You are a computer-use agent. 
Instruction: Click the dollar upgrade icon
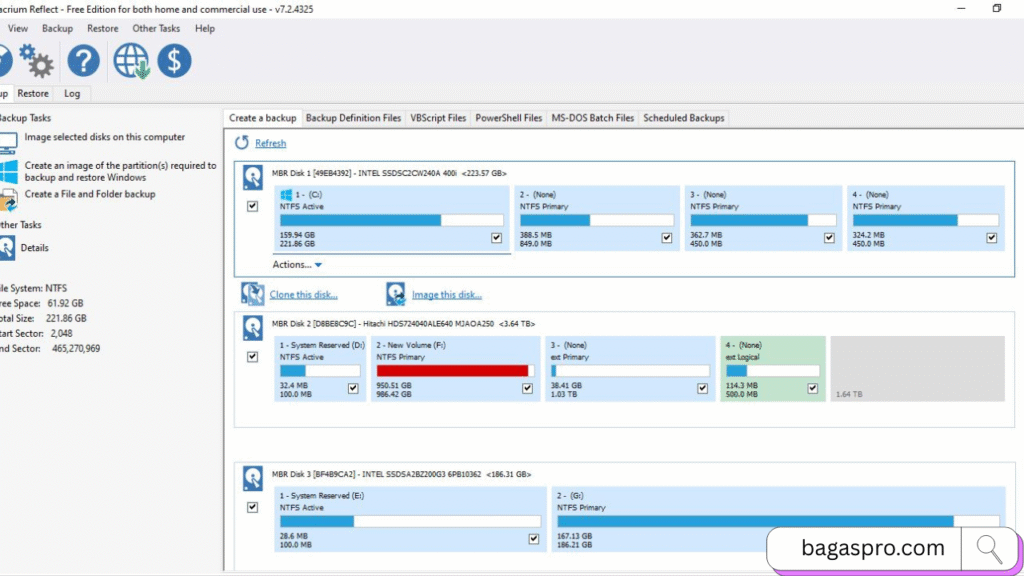(x=173, y=61)
